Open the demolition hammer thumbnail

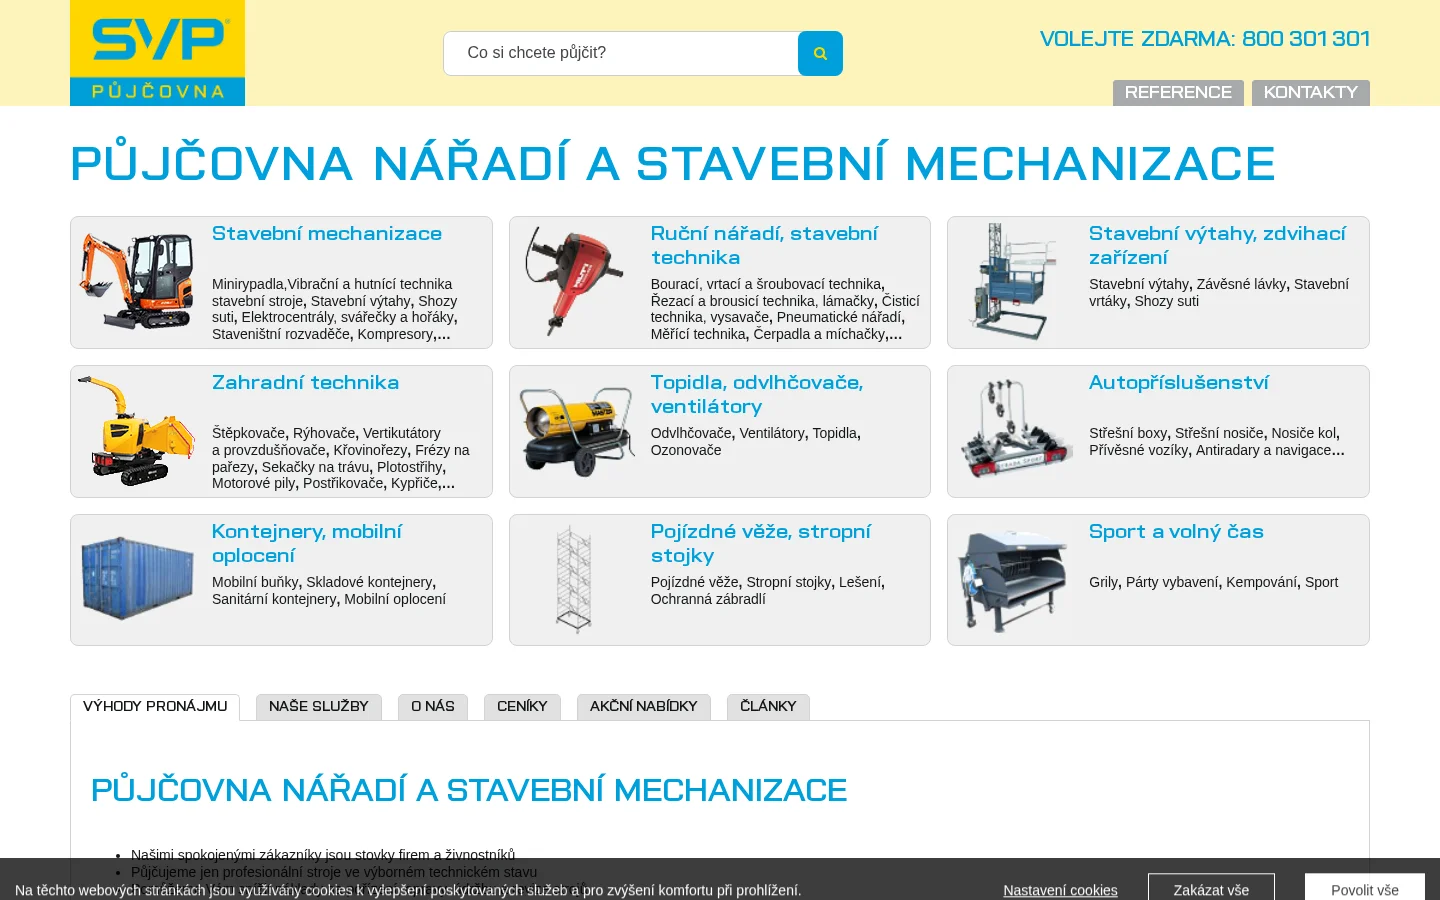click(575, 282)
